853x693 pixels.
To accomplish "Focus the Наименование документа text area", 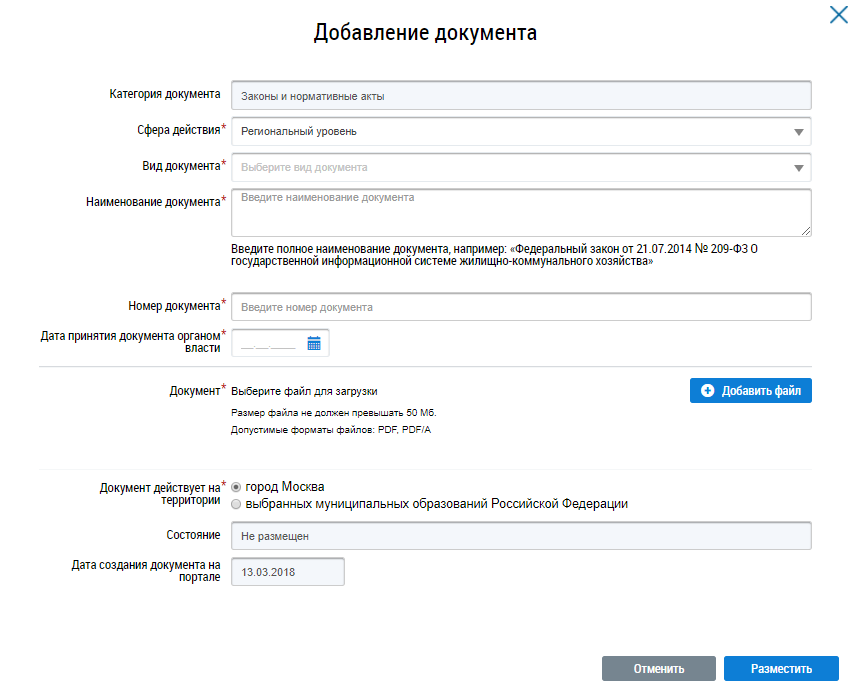I will tap(520, 211).
